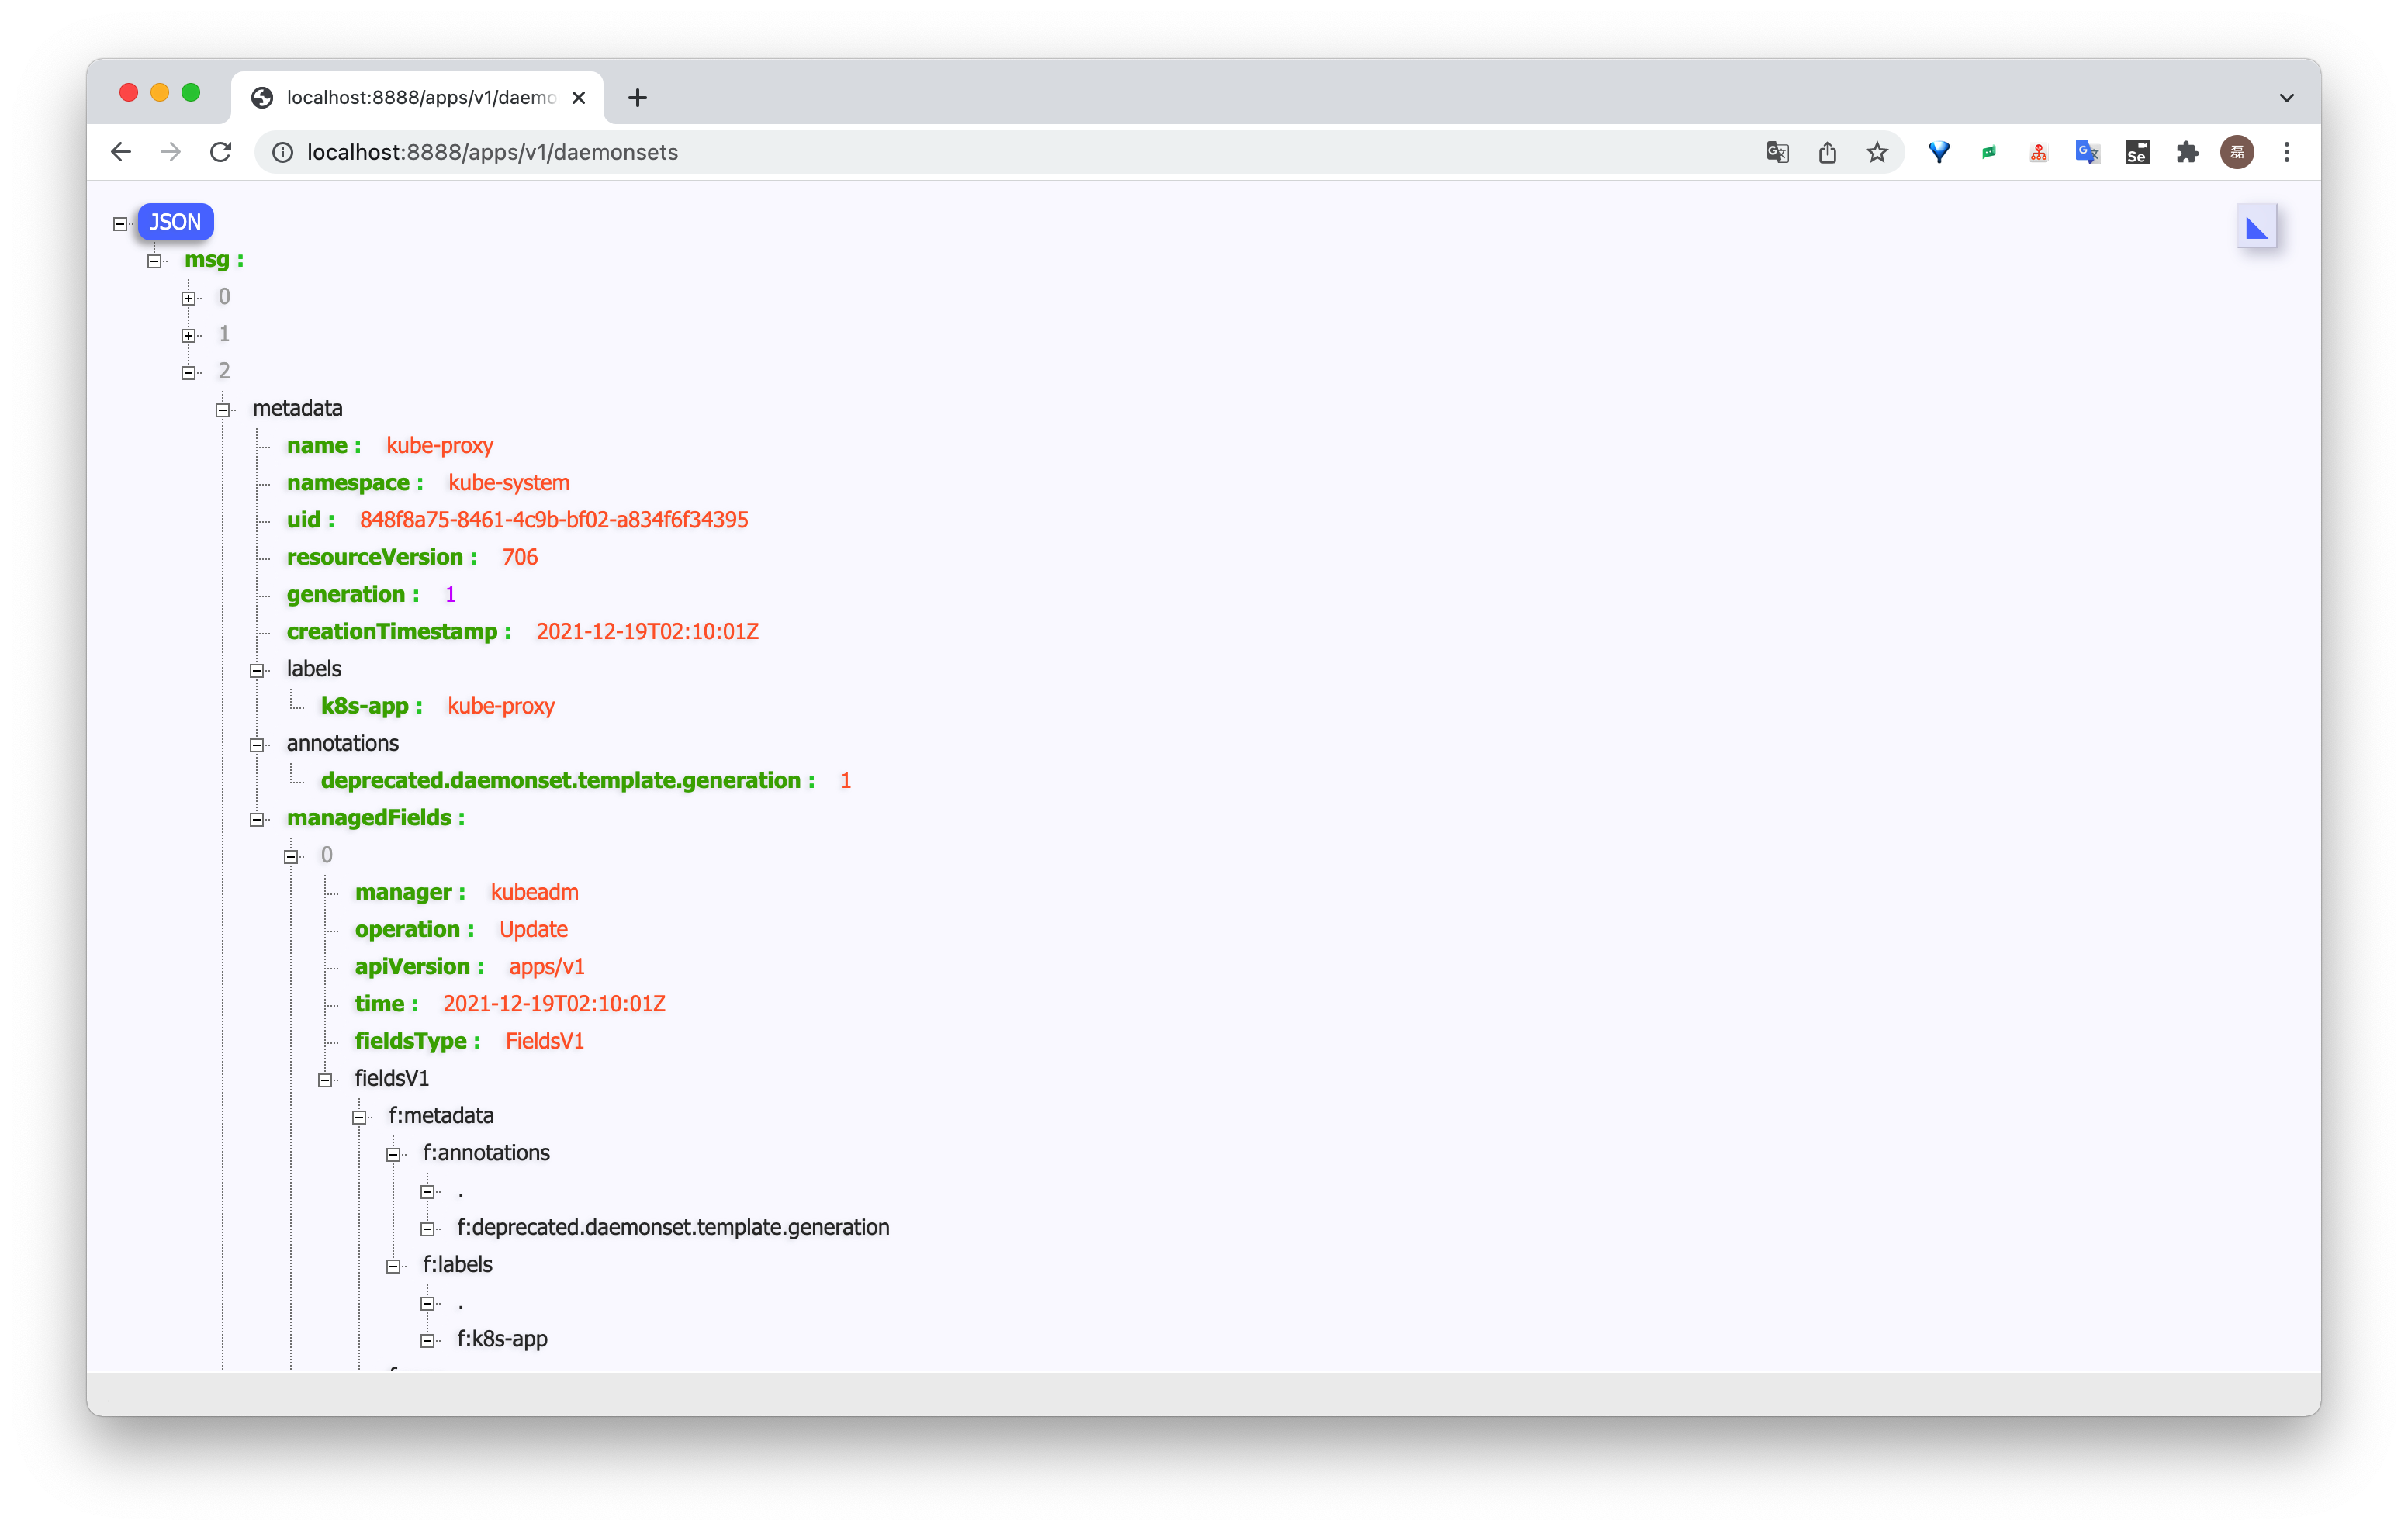The image size is (2408, 1531).
Task: Click the root JSON badge button
Action: click(x=175, y=222)
